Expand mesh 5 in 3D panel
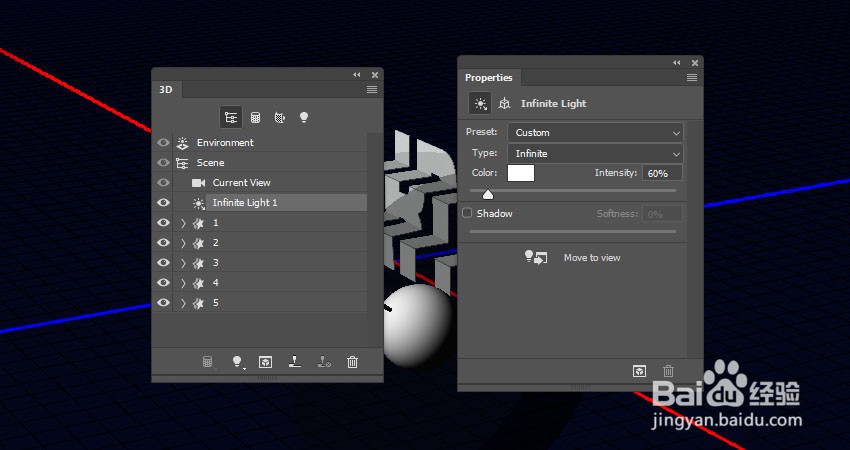This screenshot has width=850, height=450. pyautogui.click(x=183, y=303)
